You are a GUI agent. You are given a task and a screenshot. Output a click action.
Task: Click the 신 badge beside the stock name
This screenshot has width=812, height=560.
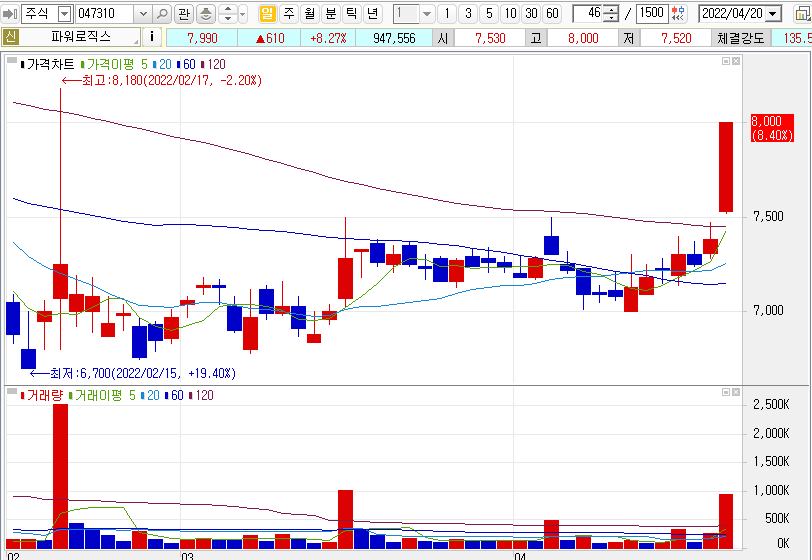10,37
